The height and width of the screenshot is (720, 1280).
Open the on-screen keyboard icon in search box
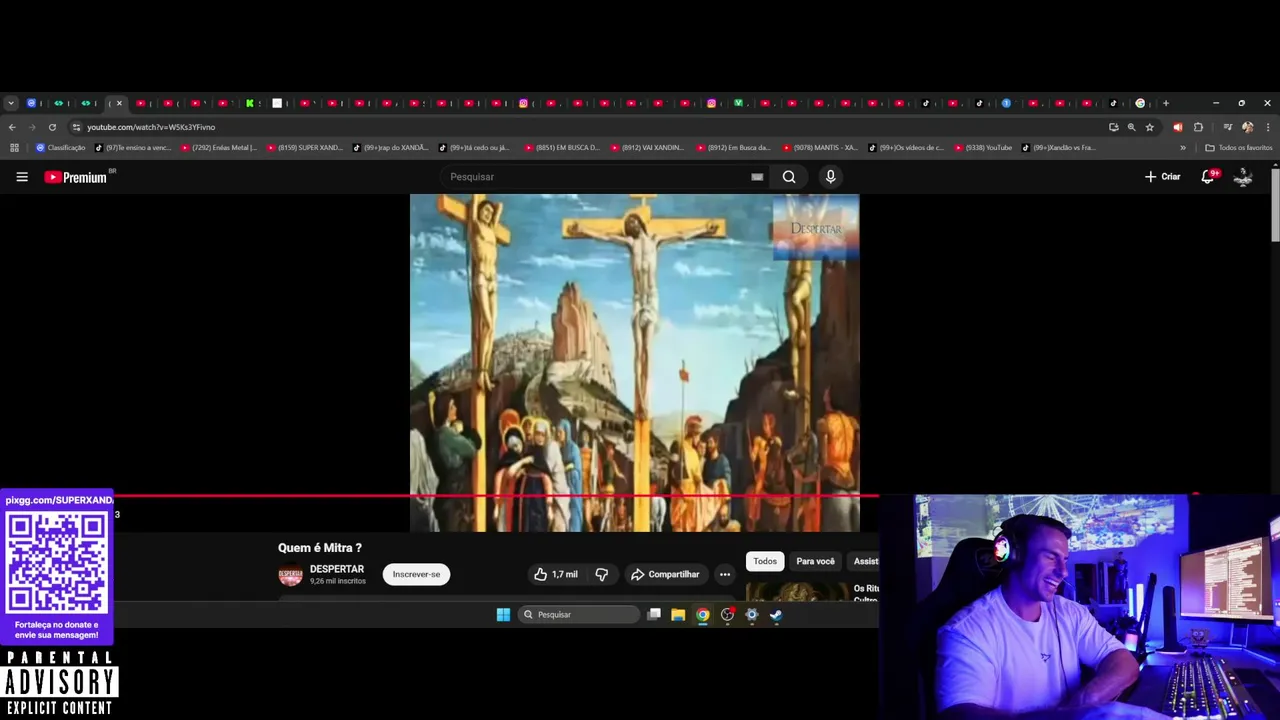click(757, 177)
